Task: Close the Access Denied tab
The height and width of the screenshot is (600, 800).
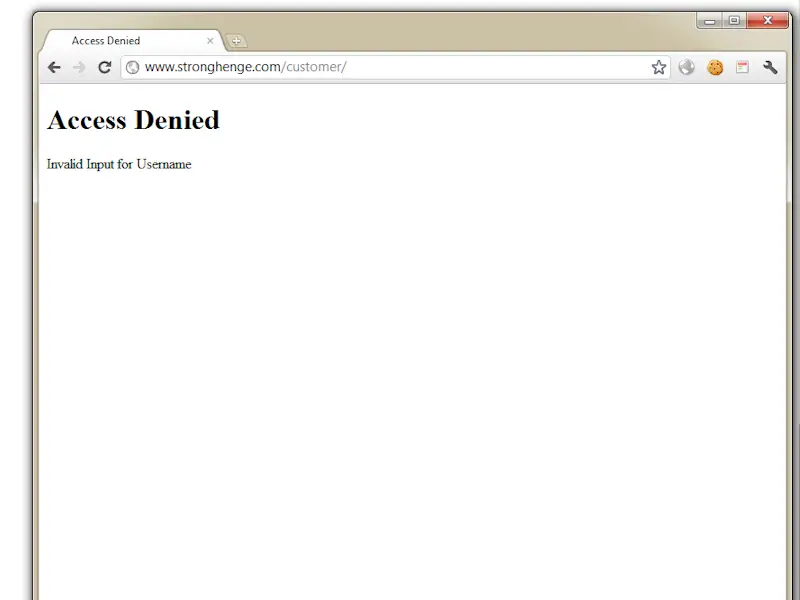Action: coord(210,41)
